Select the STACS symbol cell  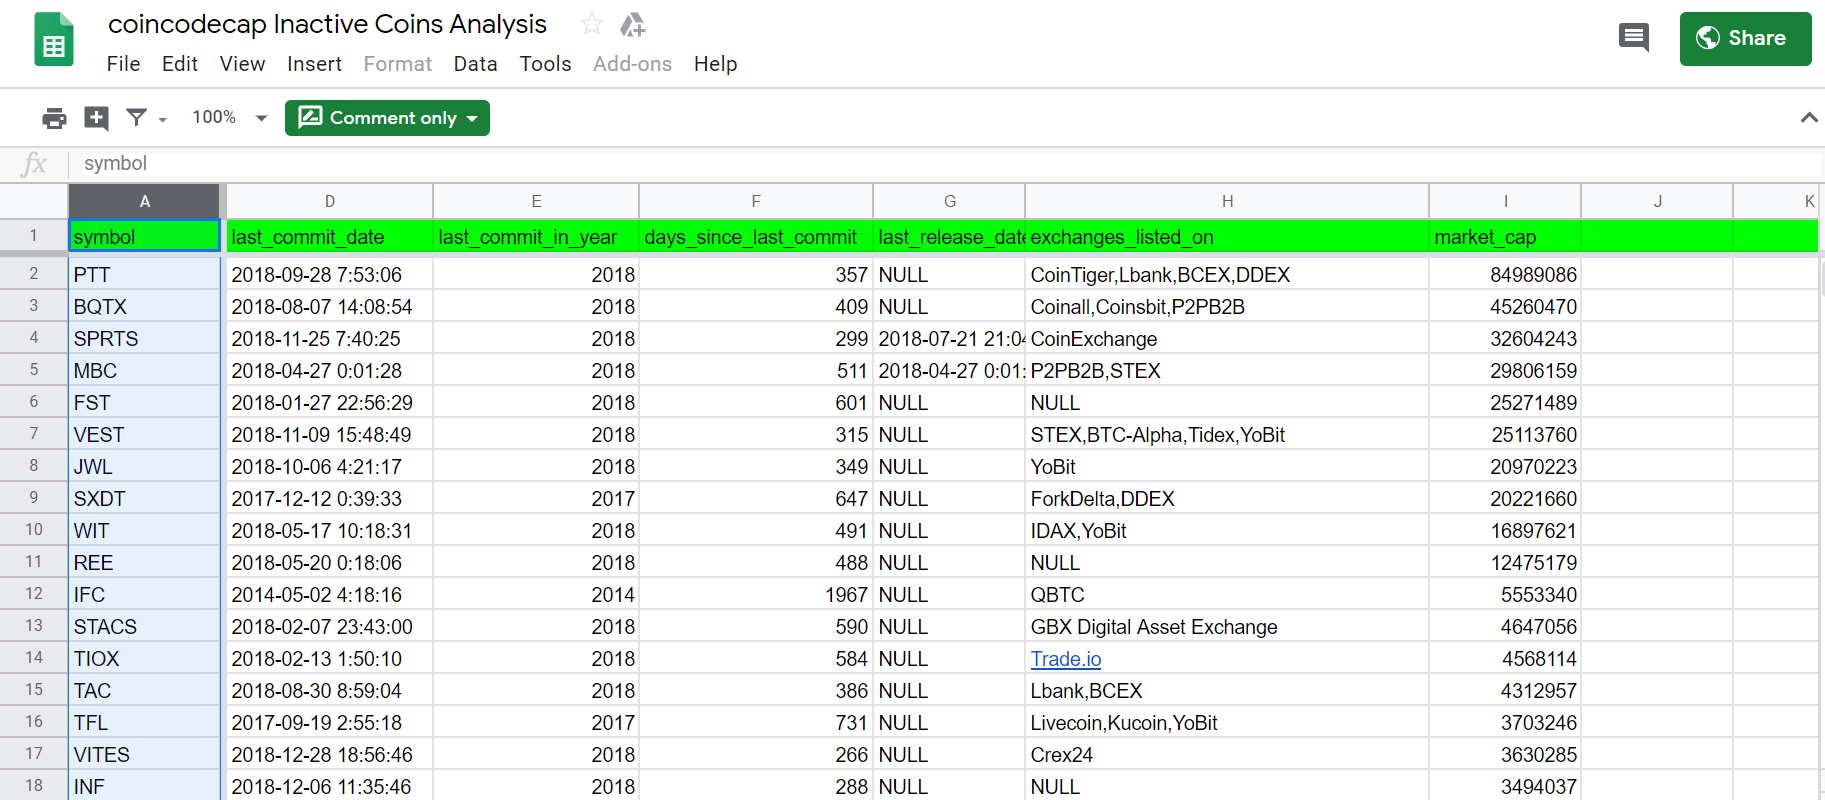[144, 626]
